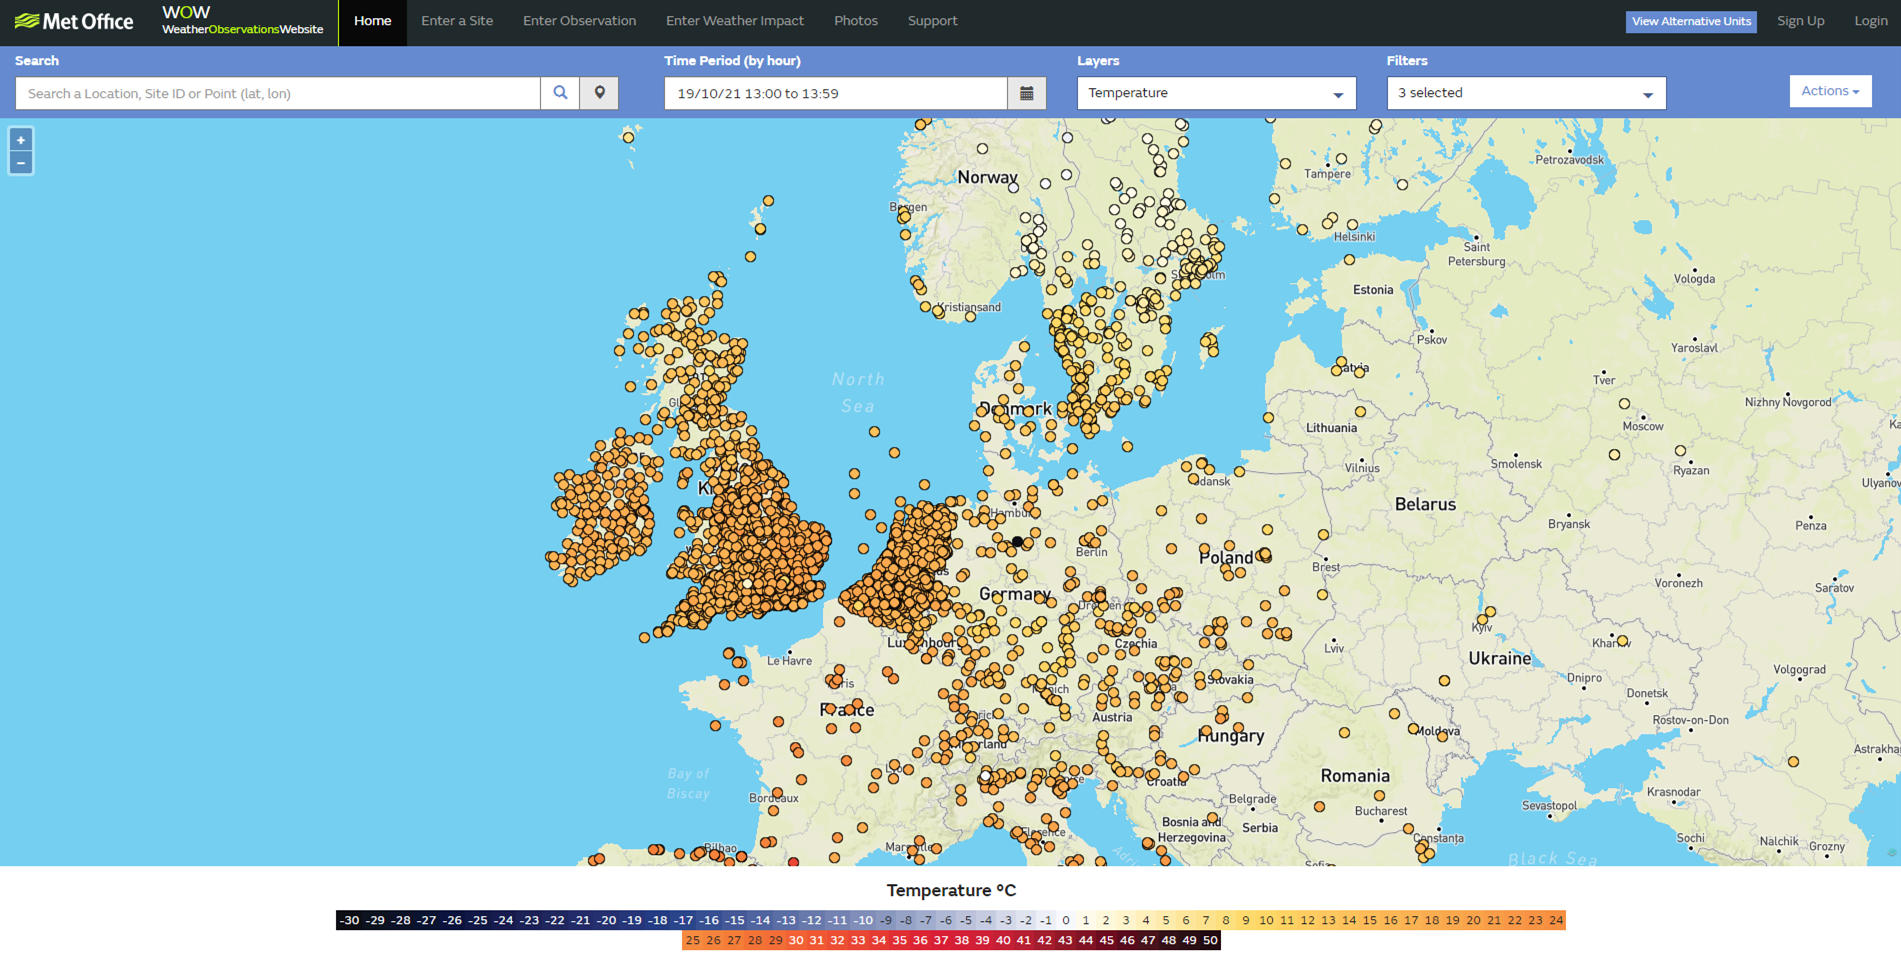
Task: Select the location pin point picker icon
Action: tap(599, 92)
